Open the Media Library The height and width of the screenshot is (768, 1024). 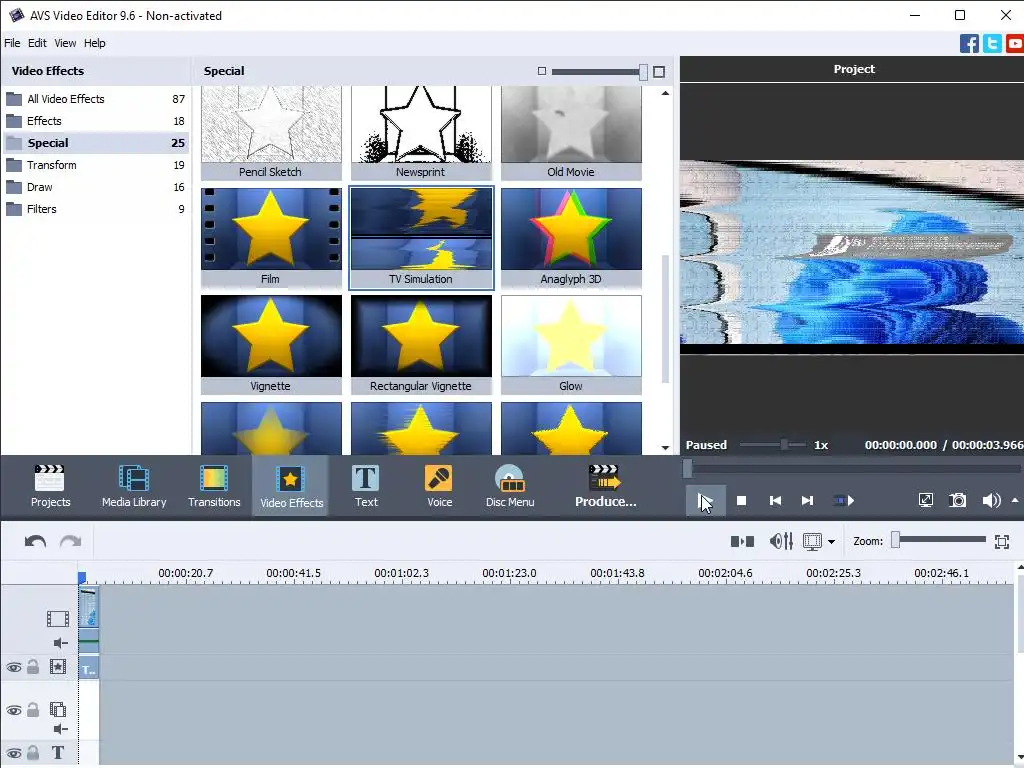coord(134,486)
